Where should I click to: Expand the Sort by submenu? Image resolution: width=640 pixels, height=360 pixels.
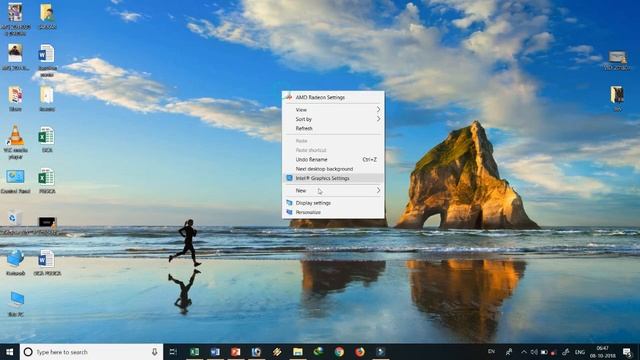(x=333, y=119)
